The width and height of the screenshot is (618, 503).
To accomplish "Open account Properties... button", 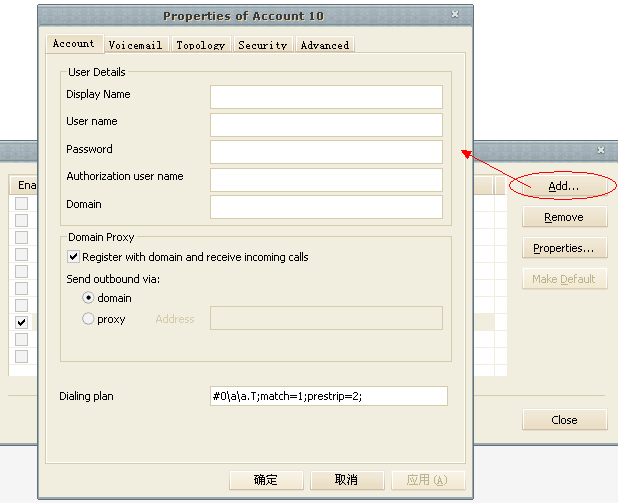I will pos(564,248).
